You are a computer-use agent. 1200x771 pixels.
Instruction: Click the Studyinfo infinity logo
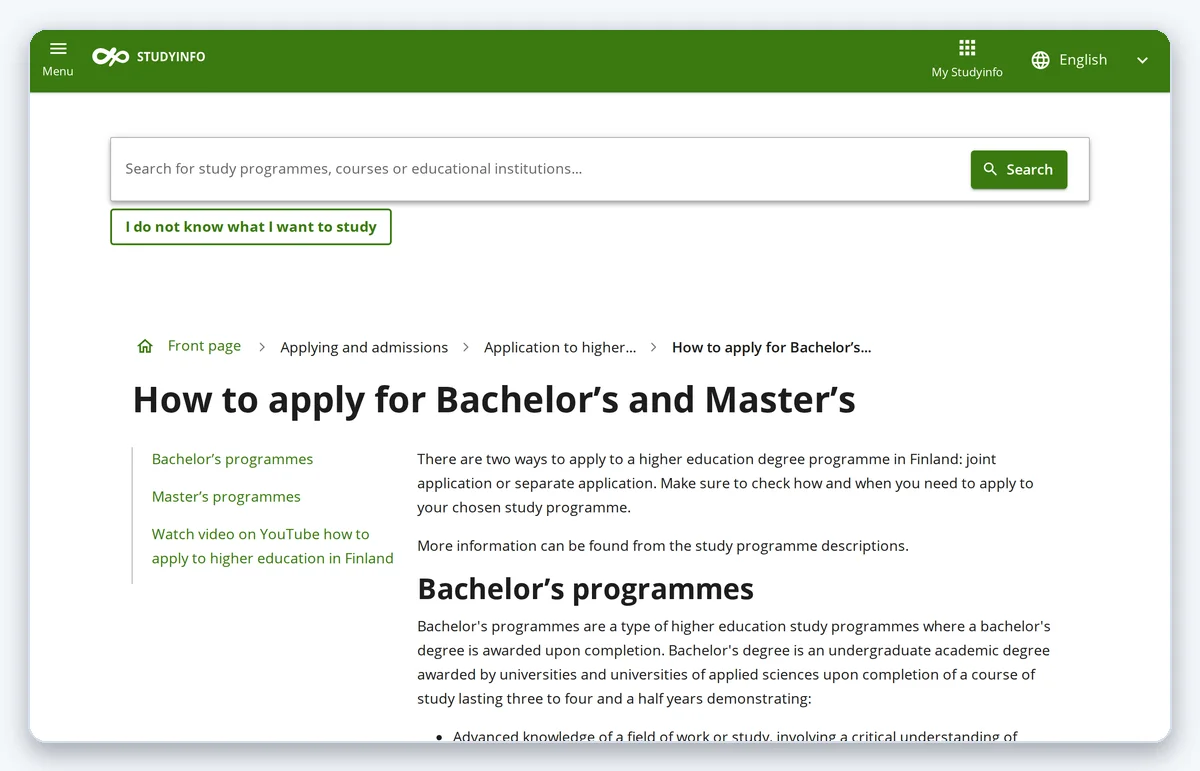111,57
